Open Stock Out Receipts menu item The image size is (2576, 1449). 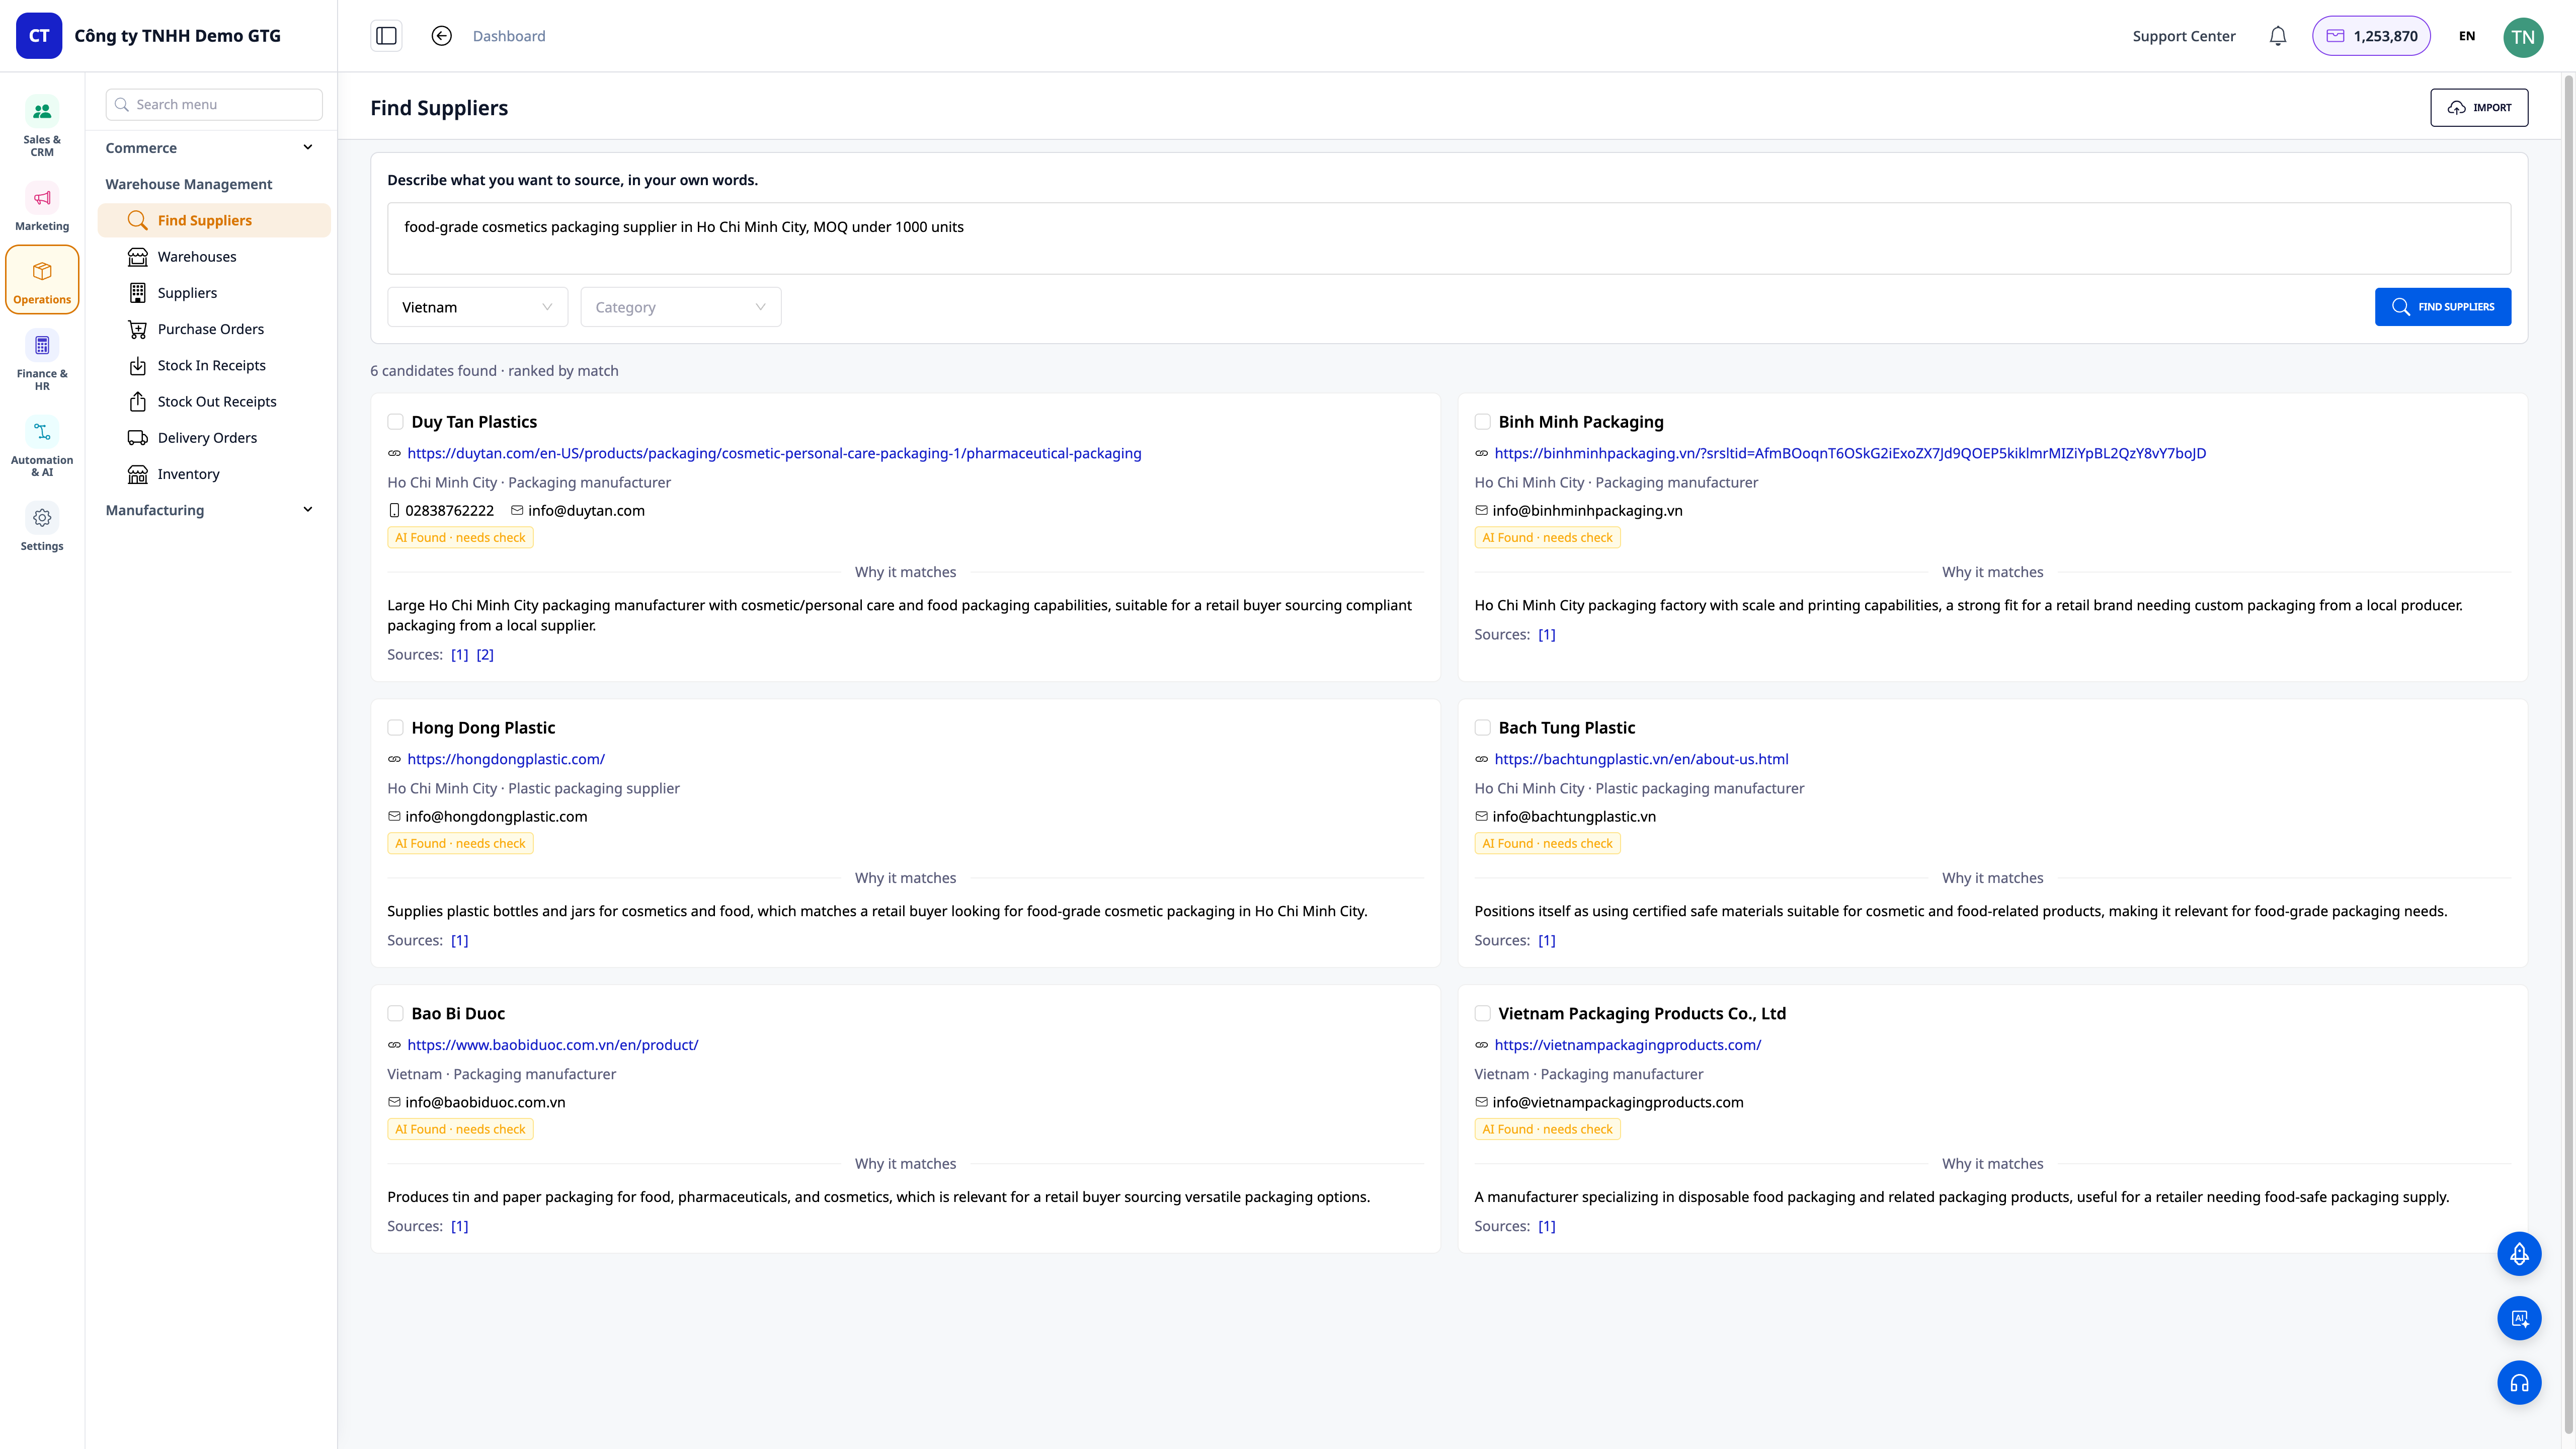pos(214,402)
